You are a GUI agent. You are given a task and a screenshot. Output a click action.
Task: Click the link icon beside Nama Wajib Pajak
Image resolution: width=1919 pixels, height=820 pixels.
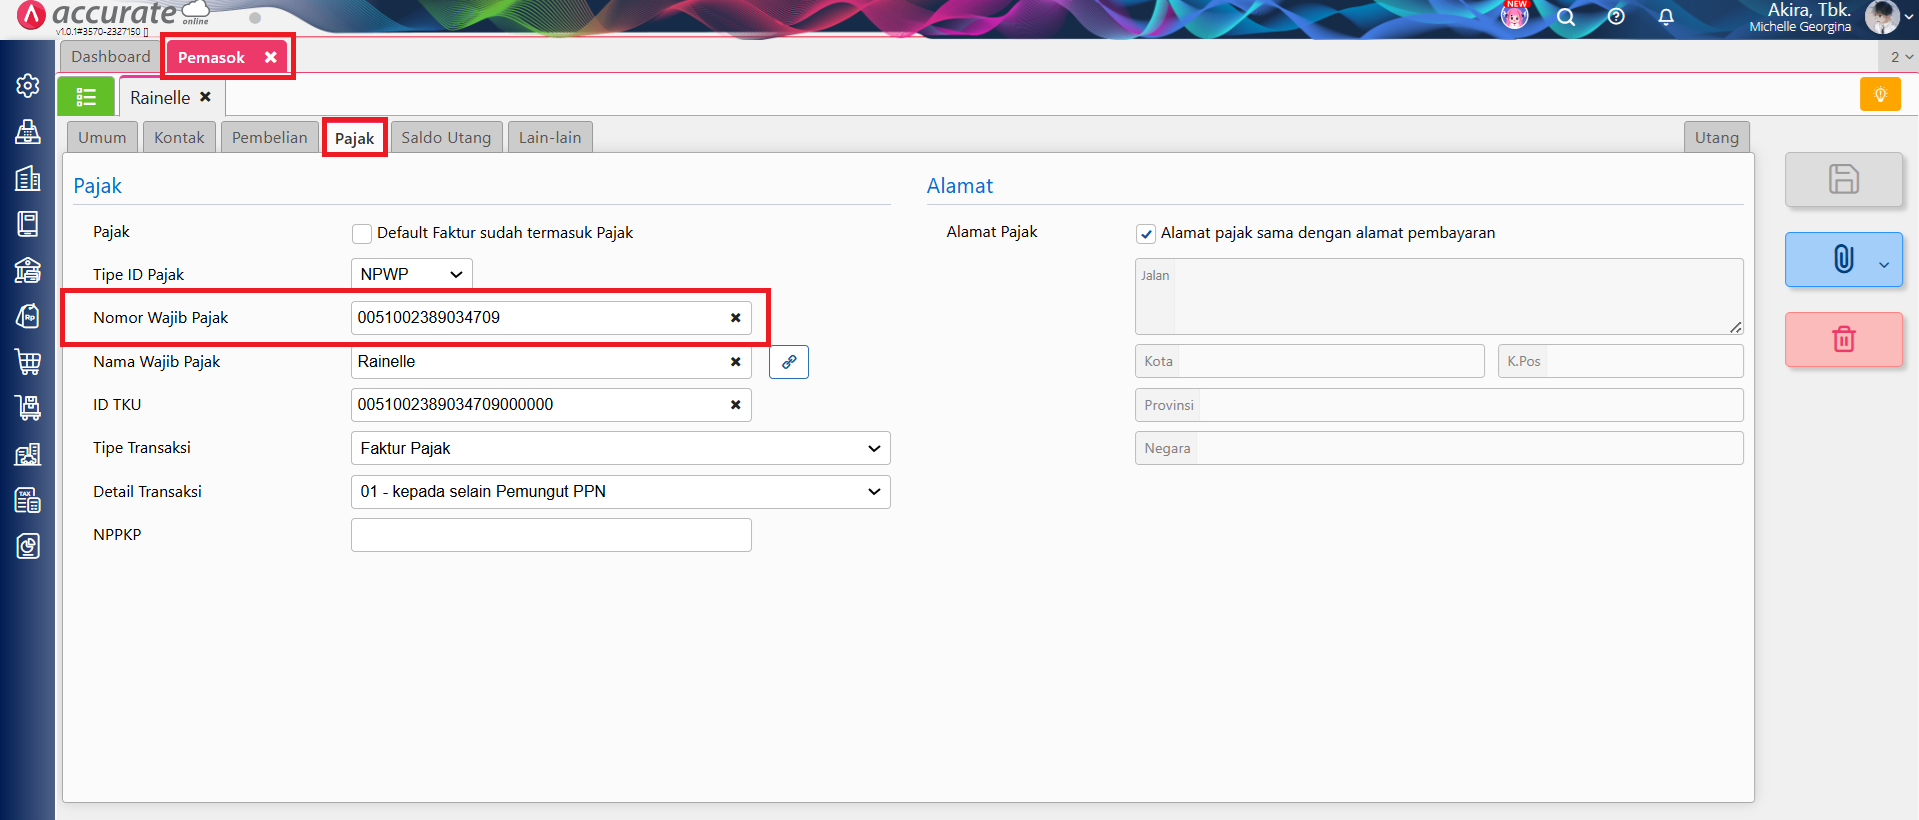coord(788,362)
